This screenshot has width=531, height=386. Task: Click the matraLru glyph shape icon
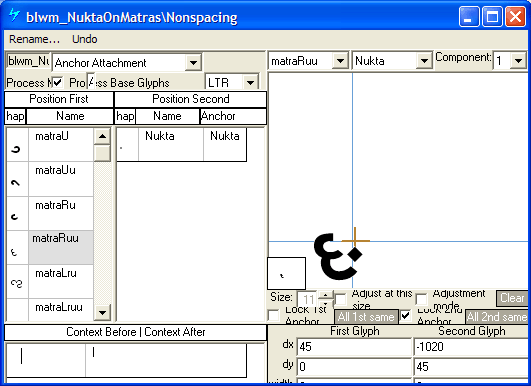(x=17, y=283)
